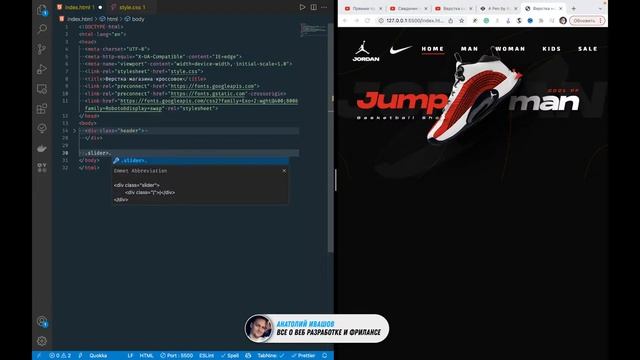Reload the page in Chrome
The image size is (640, 360).
[x=367, y=20]
